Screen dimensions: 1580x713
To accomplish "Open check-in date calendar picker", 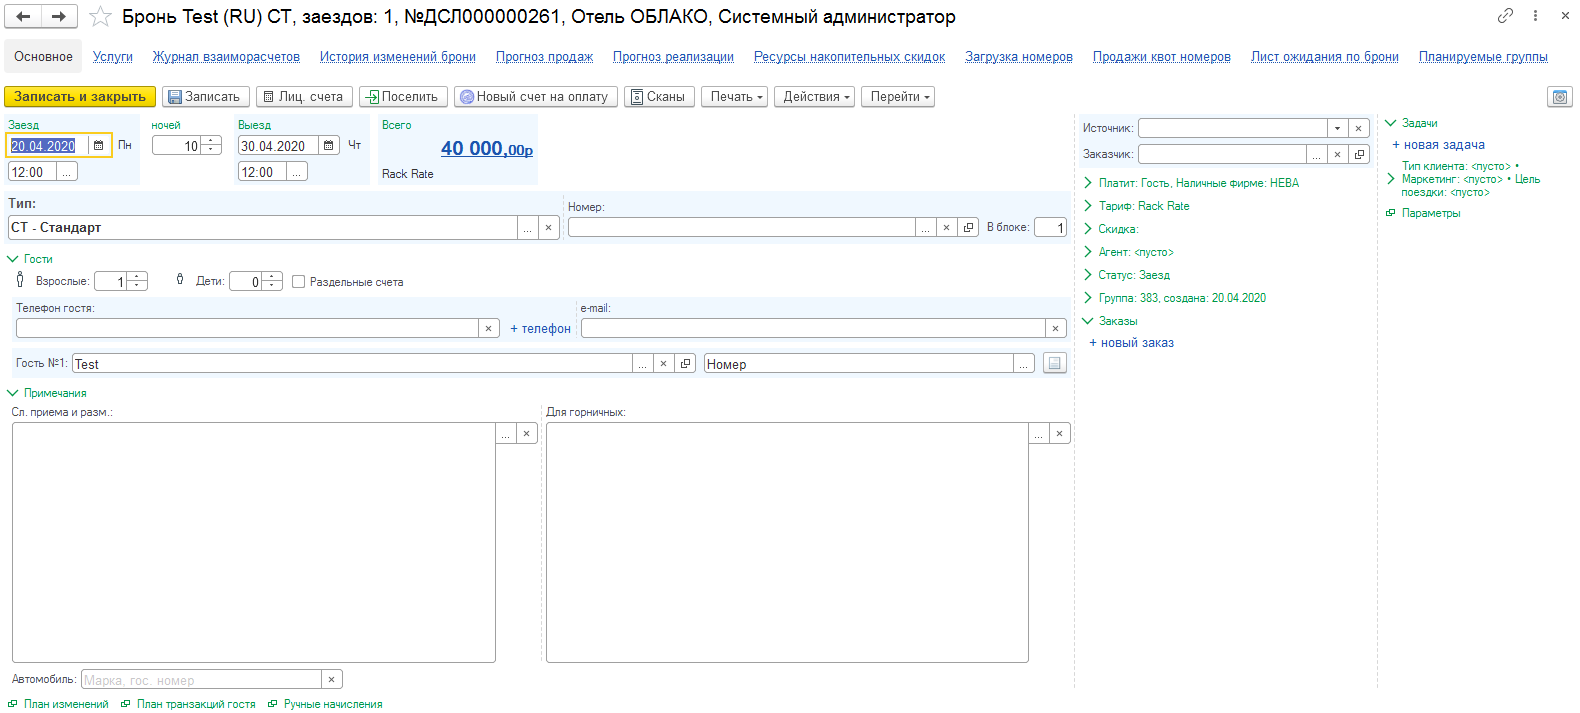I will (x=98, y=146).
